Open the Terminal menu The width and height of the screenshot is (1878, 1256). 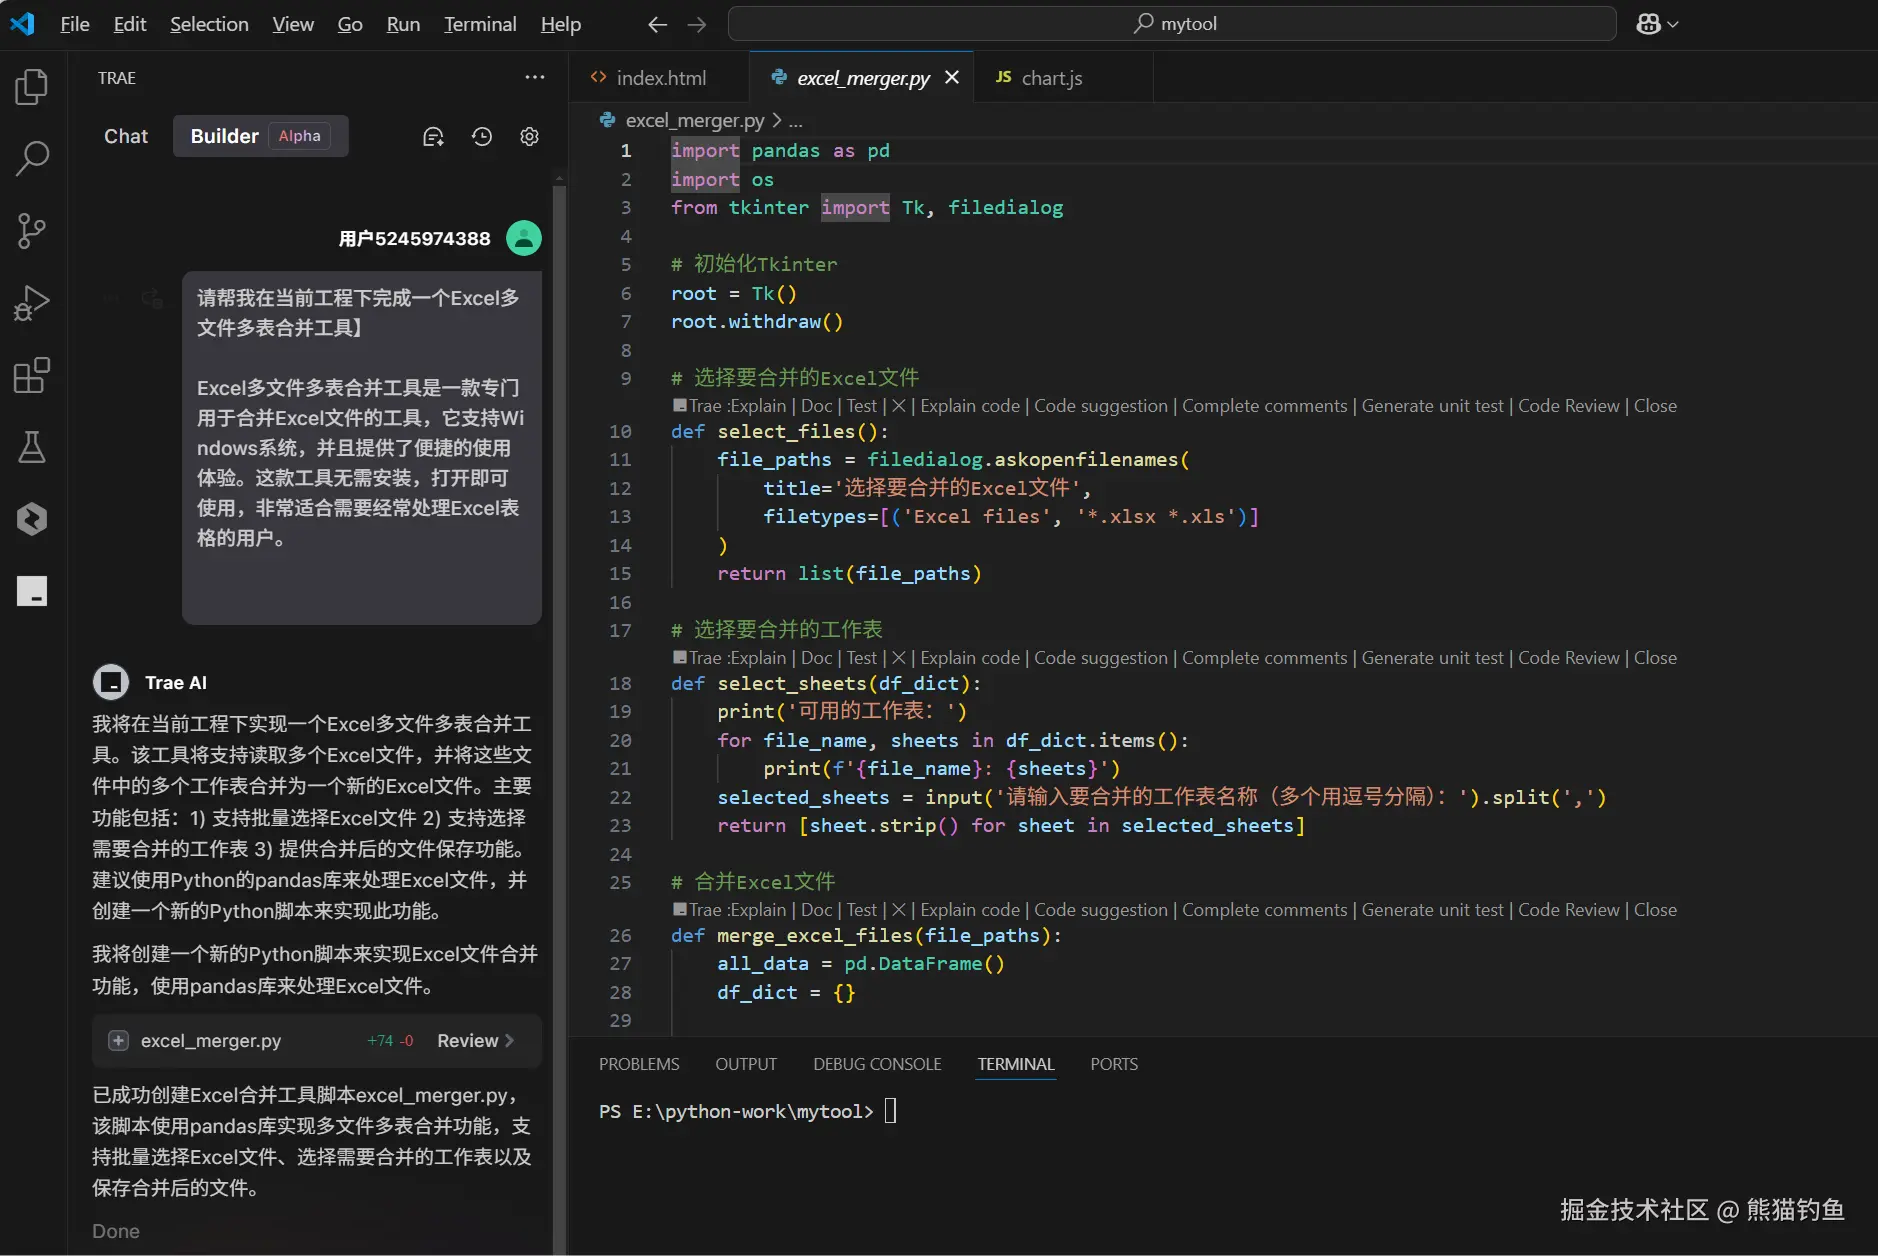480,24
